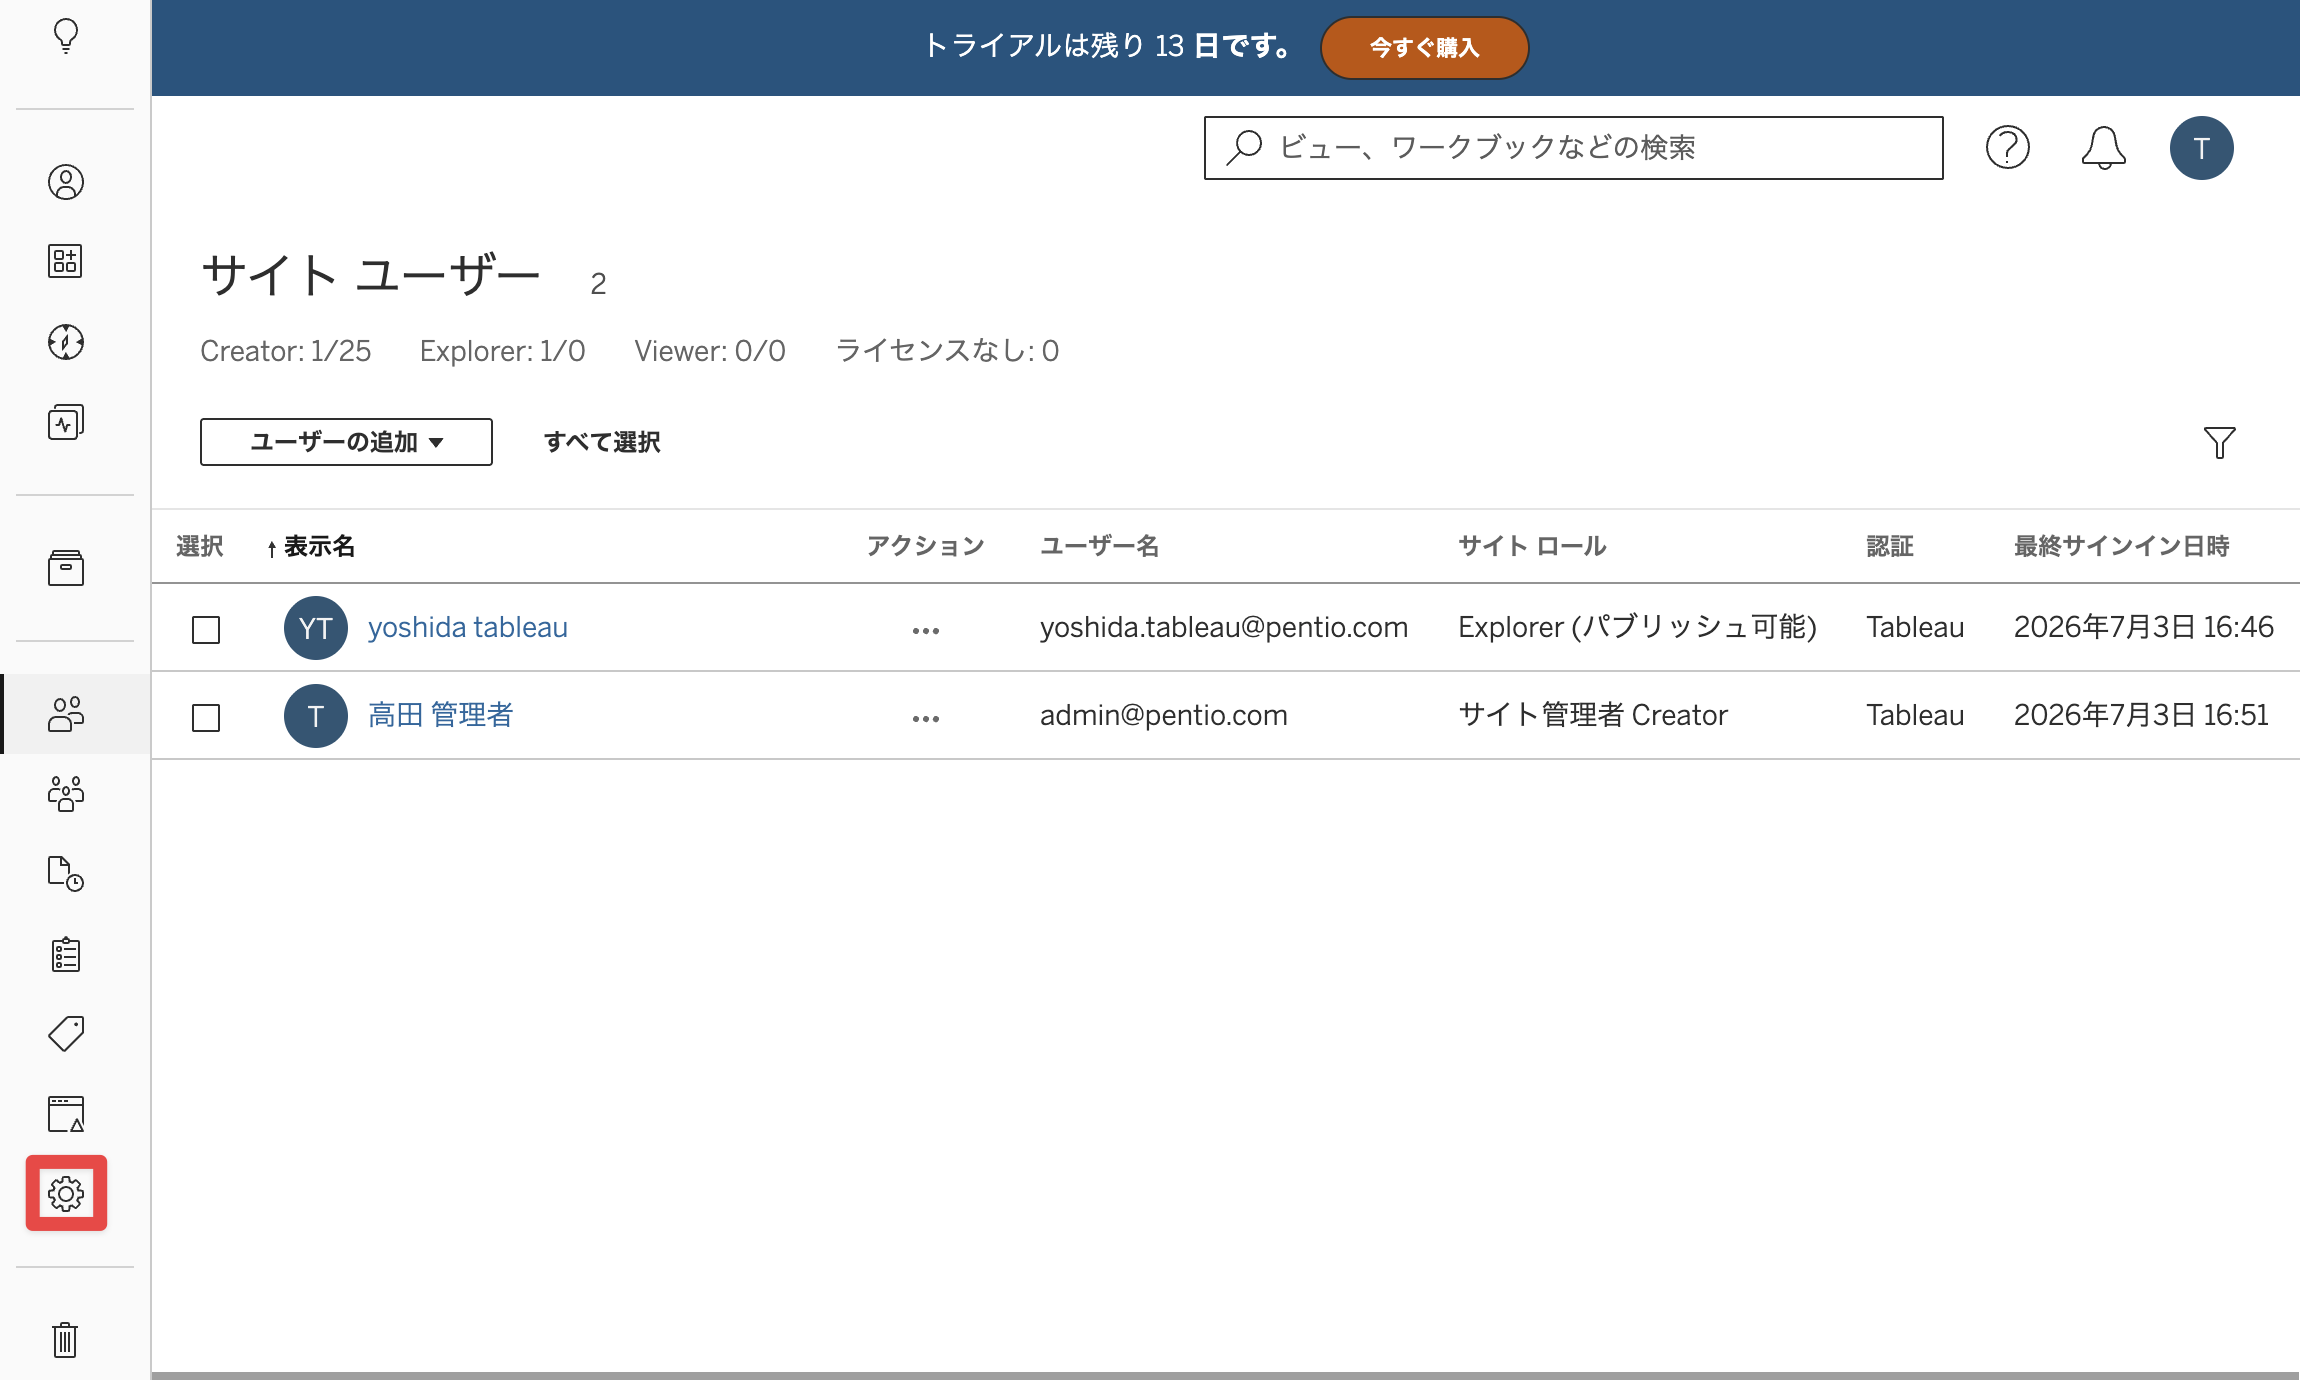This screenshot has width=2300, height=1380.
Task: Click the YT avatar for yoshida tableau
Action: [316, 628]
